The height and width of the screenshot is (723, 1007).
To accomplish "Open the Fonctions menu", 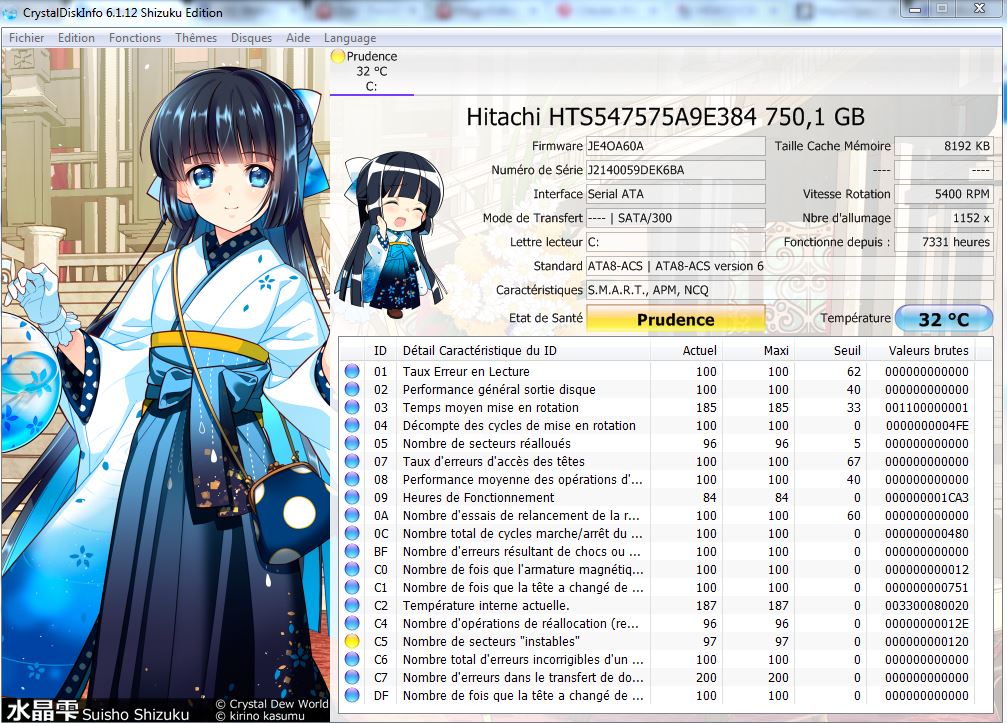I will coord(135,38).
